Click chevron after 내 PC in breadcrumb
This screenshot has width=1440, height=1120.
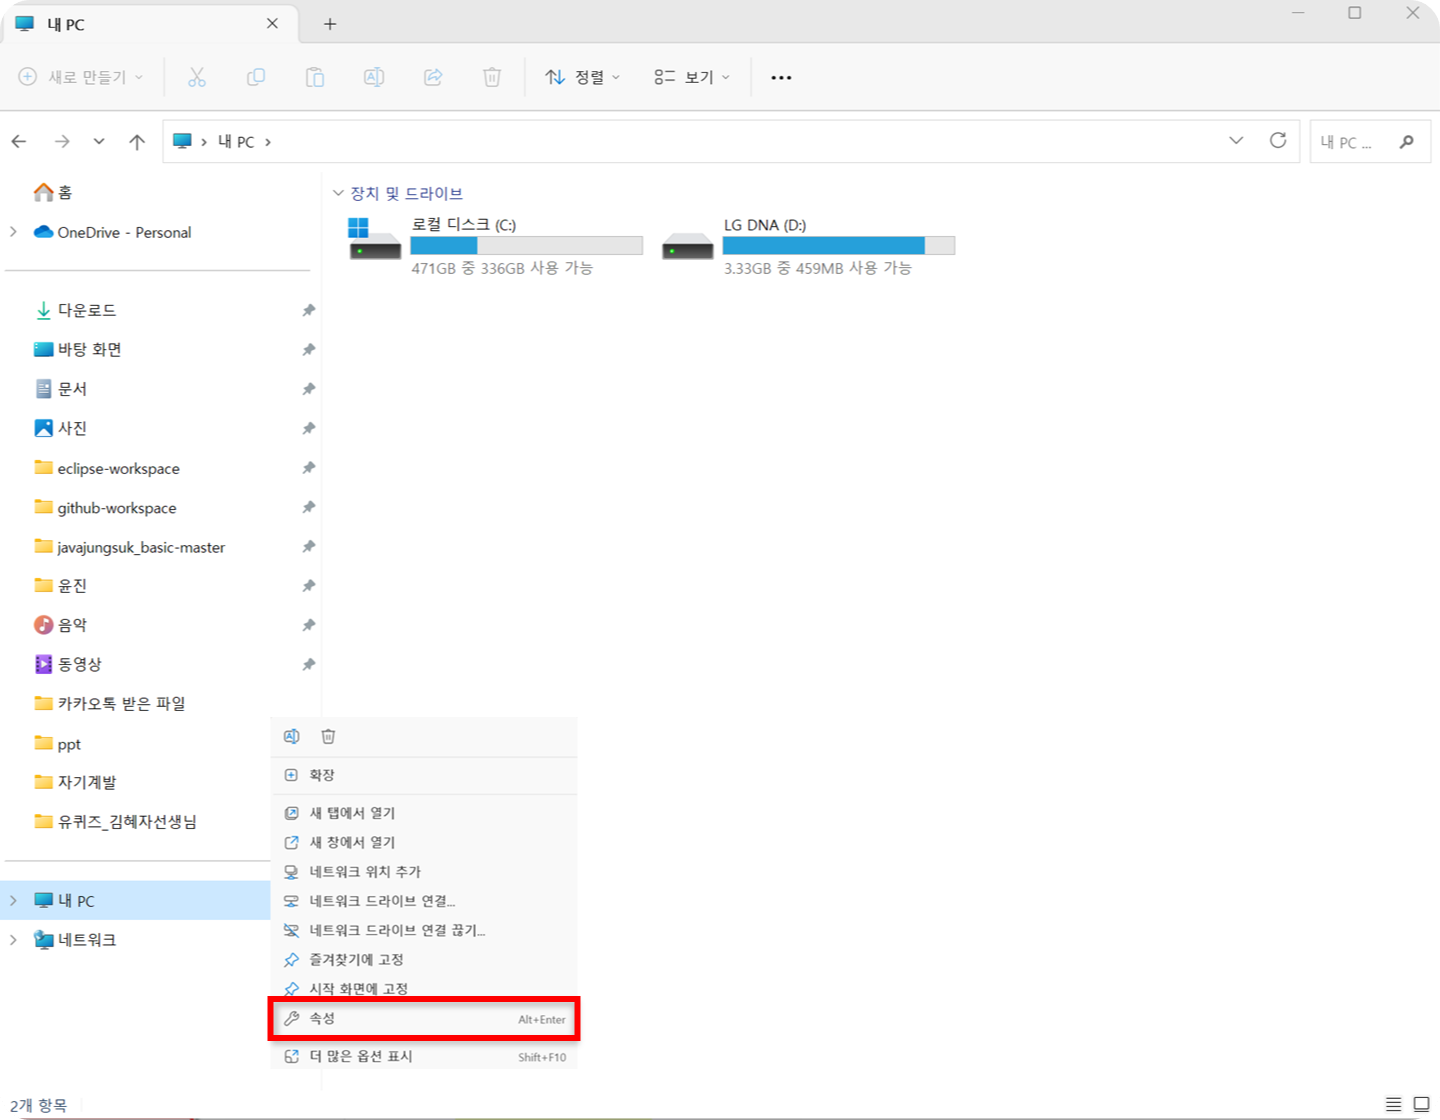(268, 142)
